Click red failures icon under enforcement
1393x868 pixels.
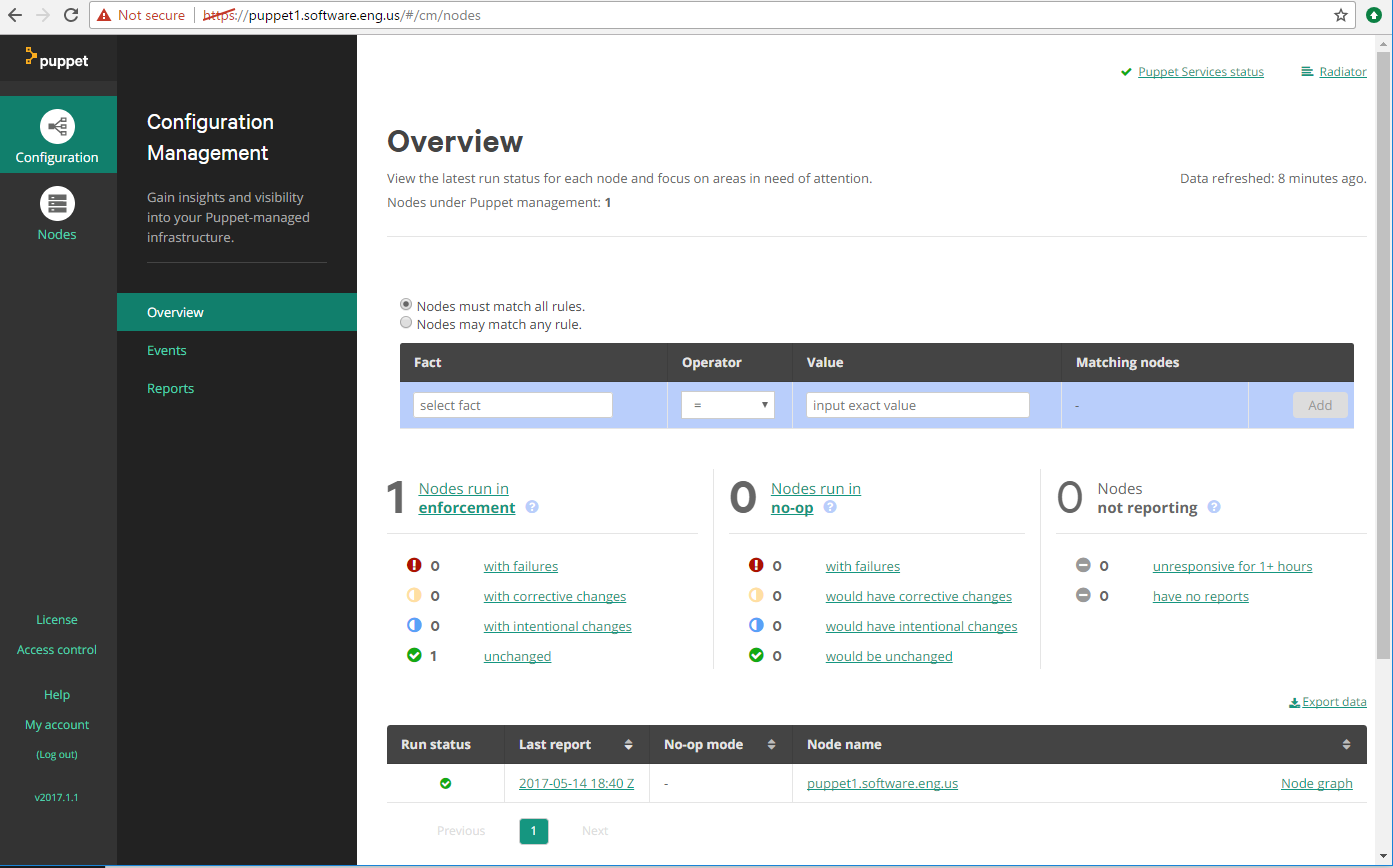pos(414,565)
